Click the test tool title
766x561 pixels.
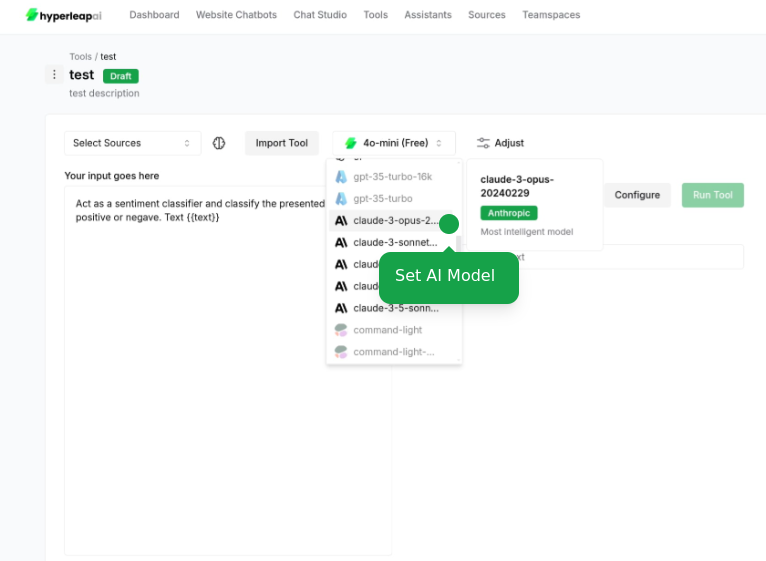click(82, 75)
